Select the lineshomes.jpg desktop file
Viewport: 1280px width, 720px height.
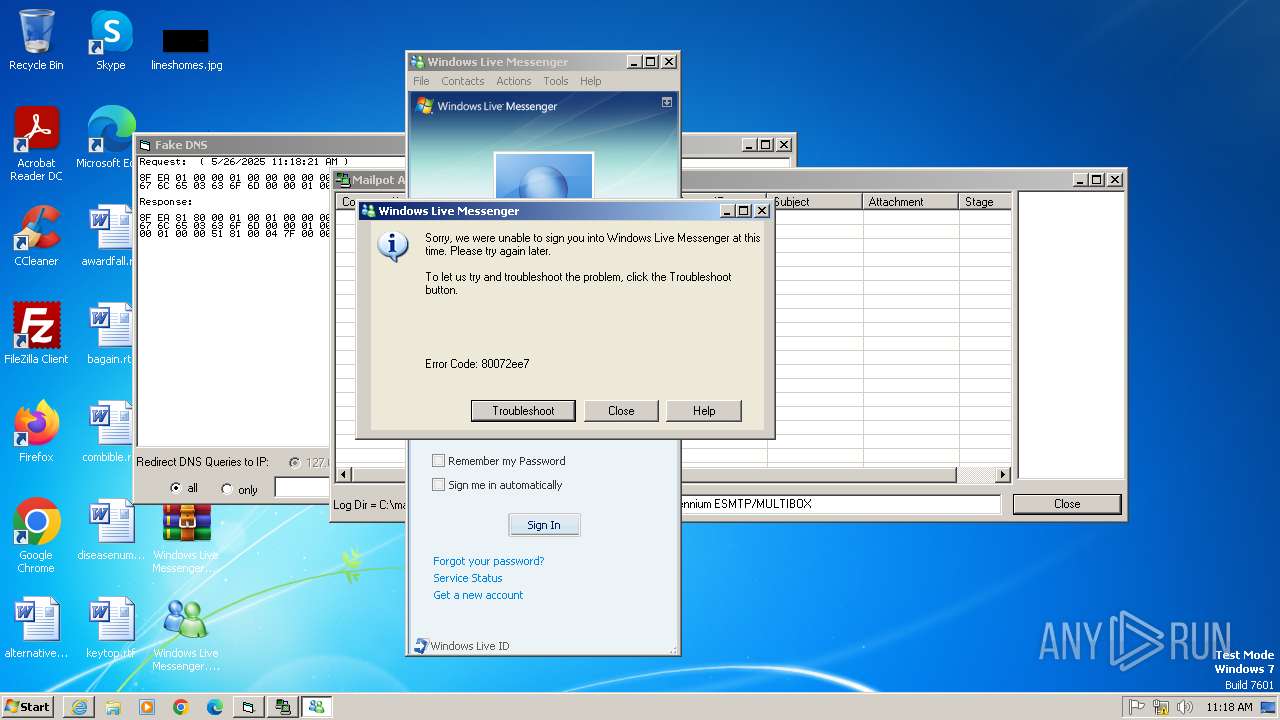tap(186, 49)
